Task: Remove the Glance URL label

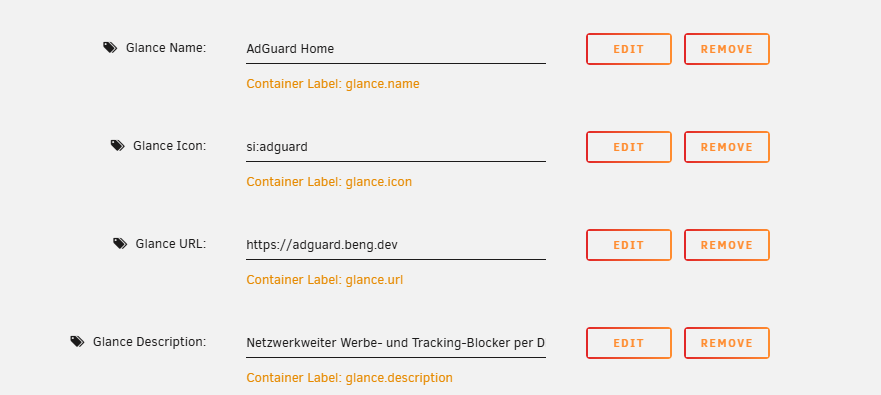Action: tap(726, 245)
